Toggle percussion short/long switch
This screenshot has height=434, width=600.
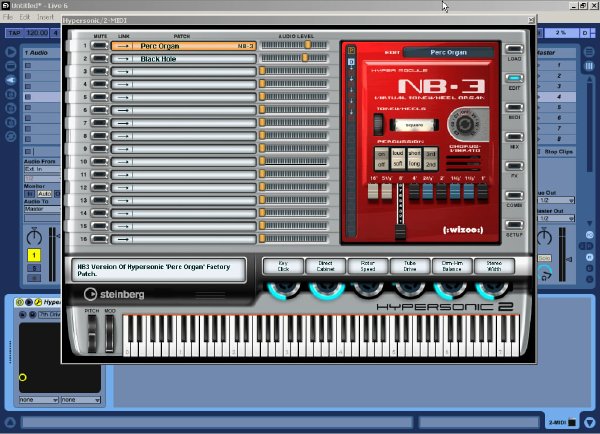click(414, 158)
